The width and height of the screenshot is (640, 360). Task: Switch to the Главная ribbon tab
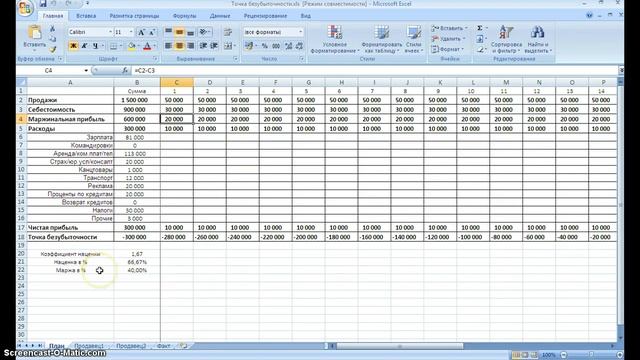53,16
